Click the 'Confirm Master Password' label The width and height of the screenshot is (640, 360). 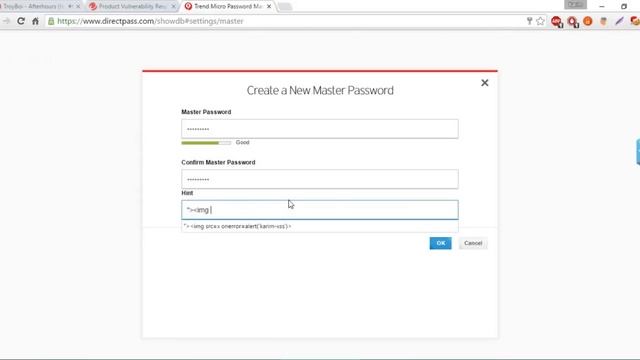click(218, 162)
